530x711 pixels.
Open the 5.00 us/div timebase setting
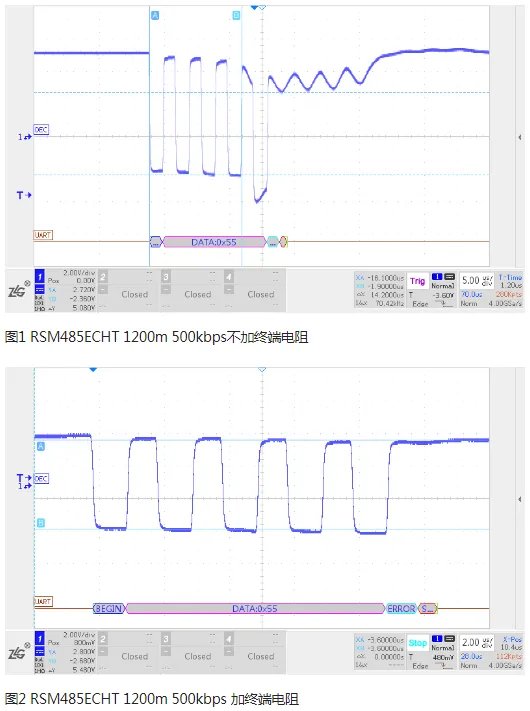[x=477, y=280]
